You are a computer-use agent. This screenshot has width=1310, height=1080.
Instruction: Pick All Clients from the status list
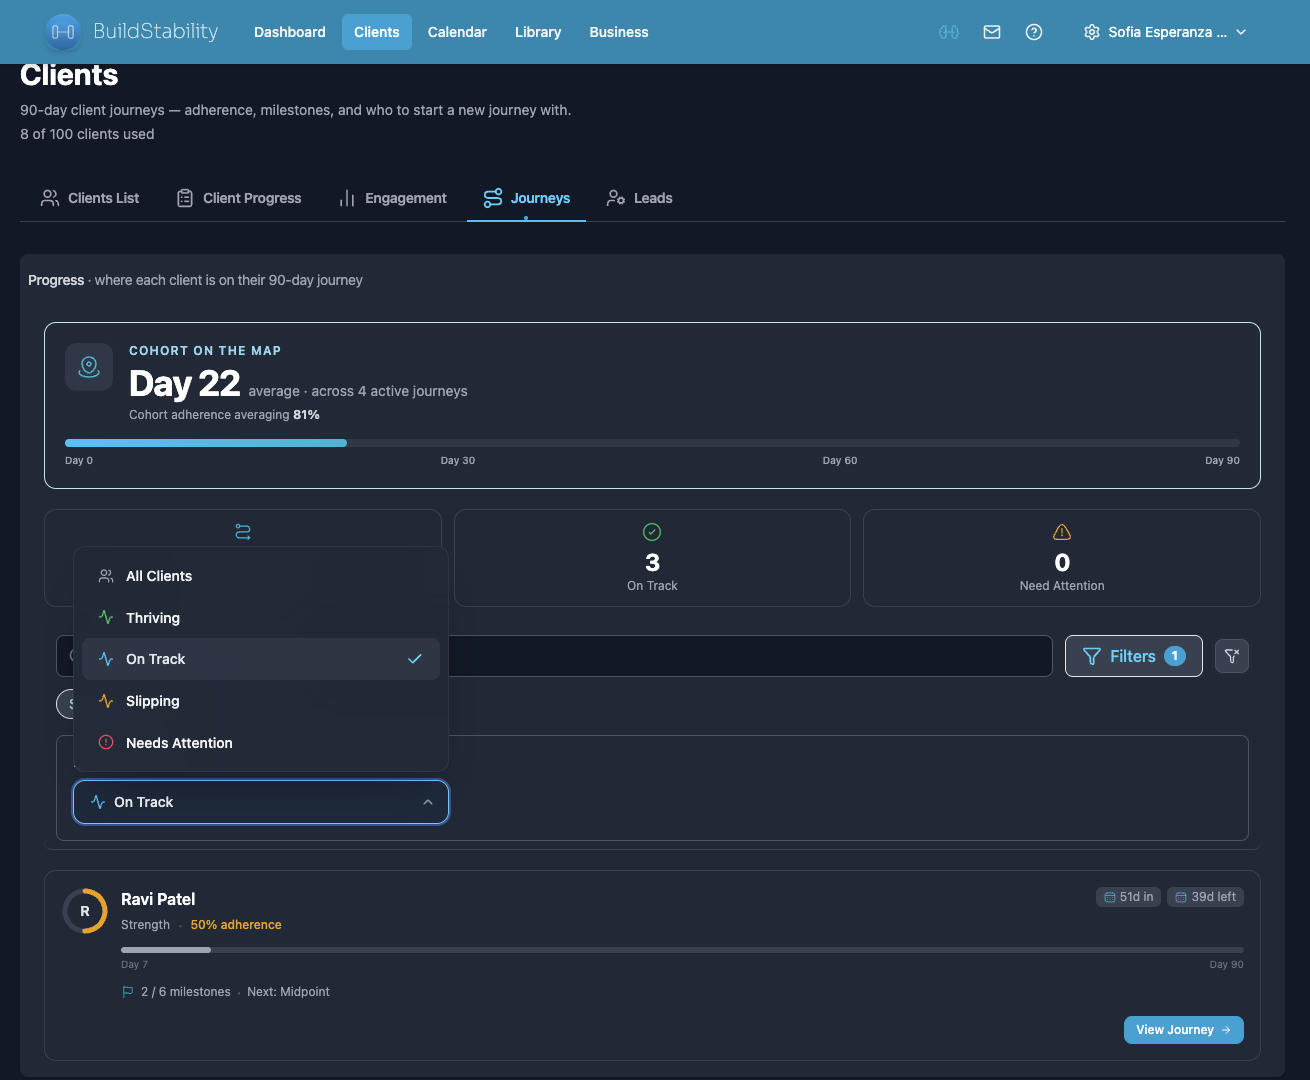(158, 576)
